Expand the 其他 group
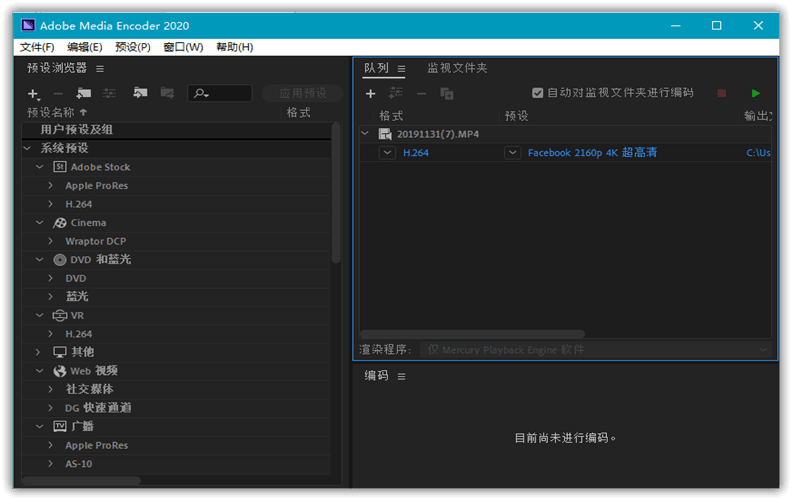Image resolution: width=792 pixels, height=500 pixels. [x=38, y=353]
